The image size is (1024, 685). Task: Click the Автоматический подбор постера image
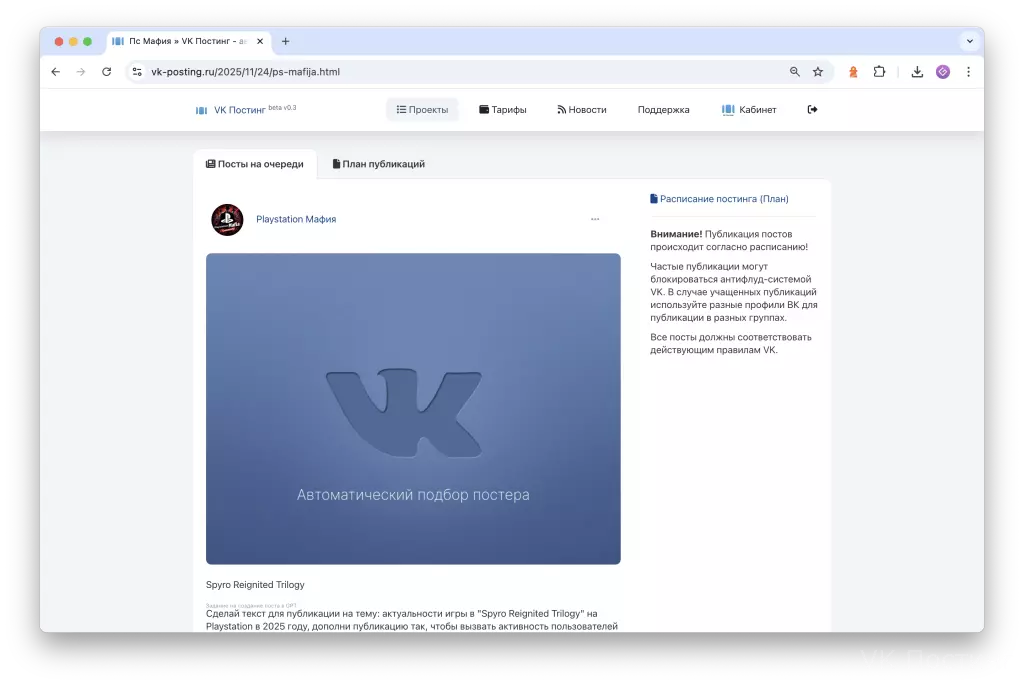pyautogui.click(x=413, y=409)
